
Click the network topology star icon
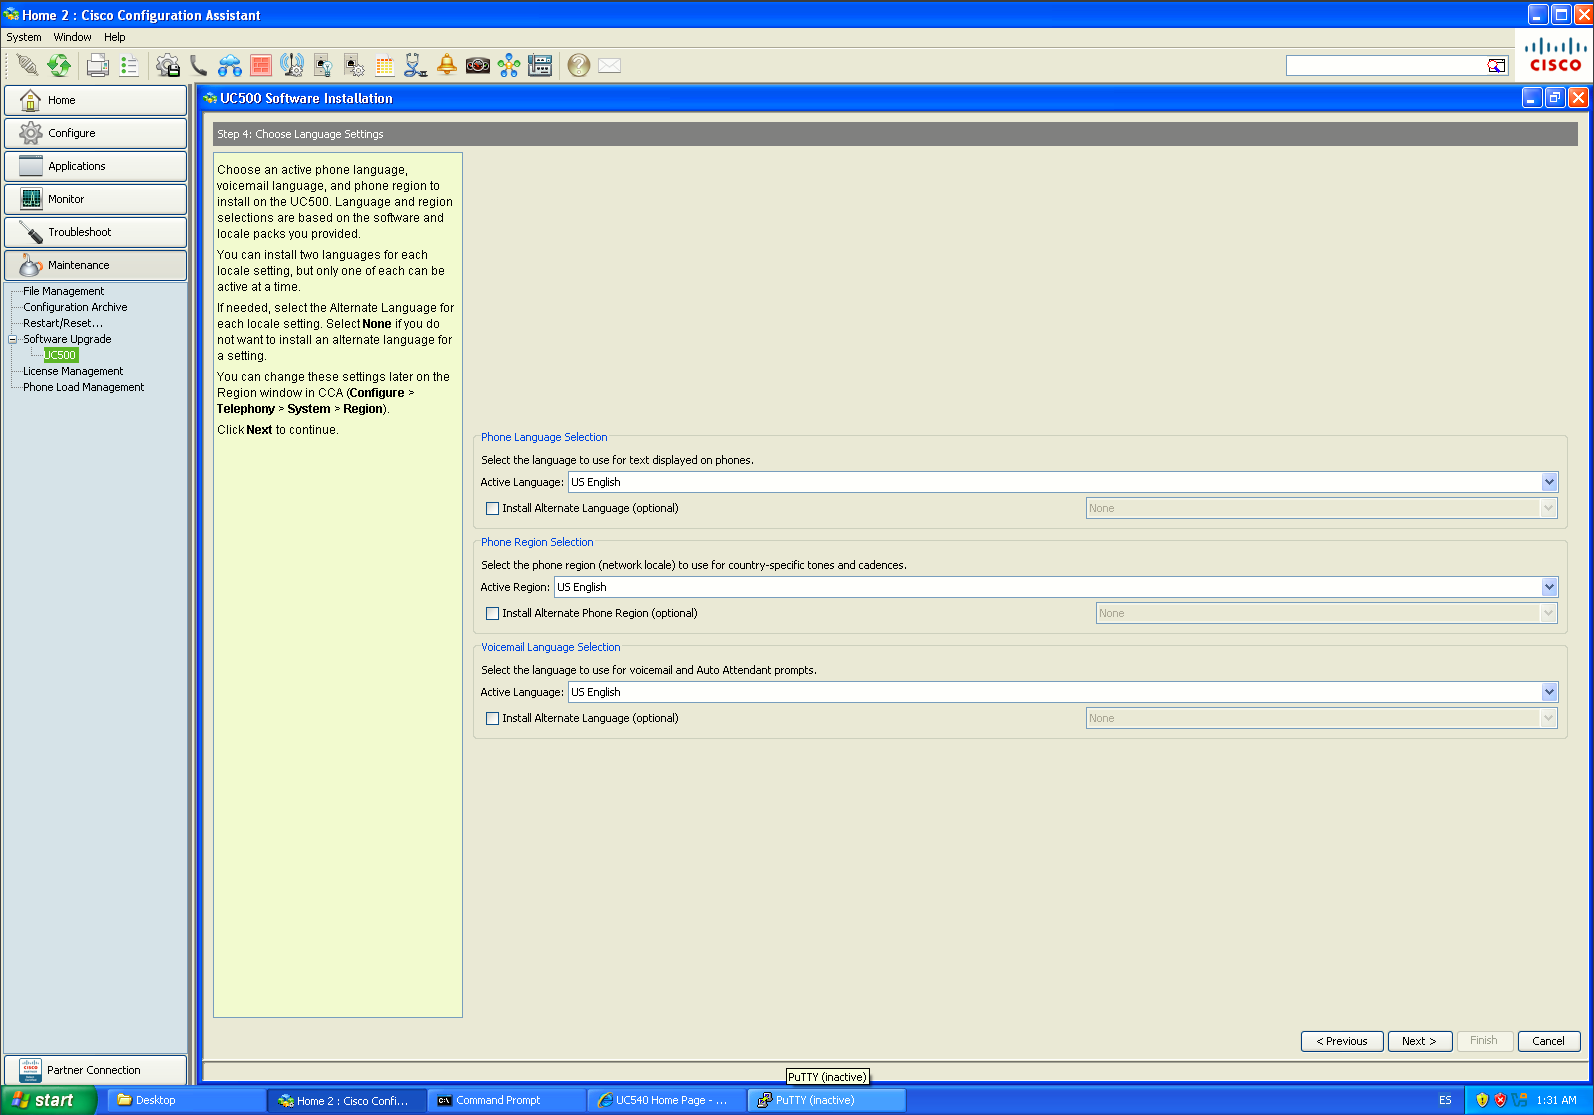[509, 65]
